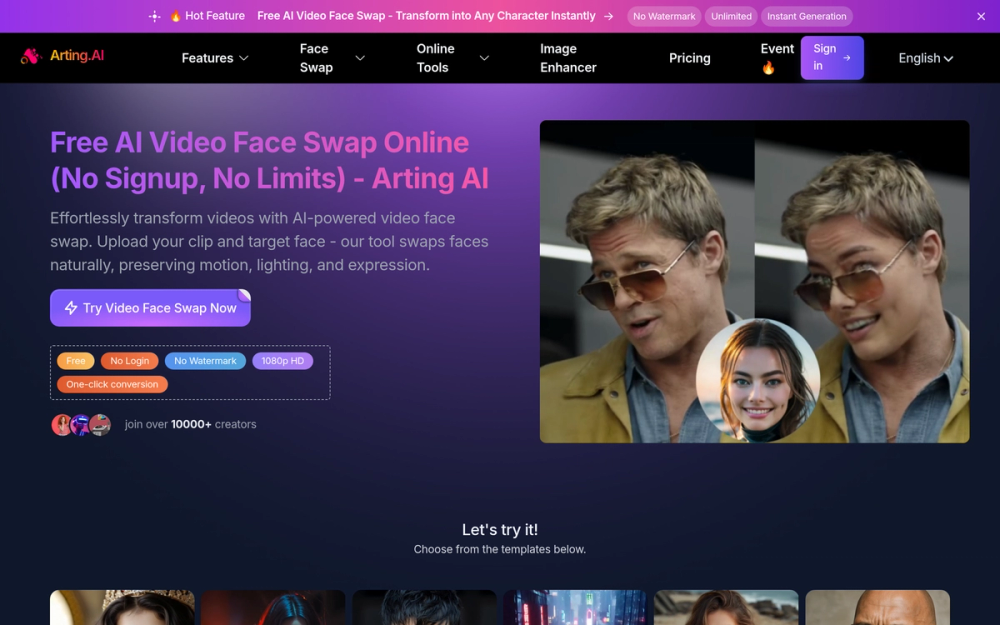Click the Arting.AI logo icon
The height and width of the screenshot is (625, 1000).
pos(31,56)
